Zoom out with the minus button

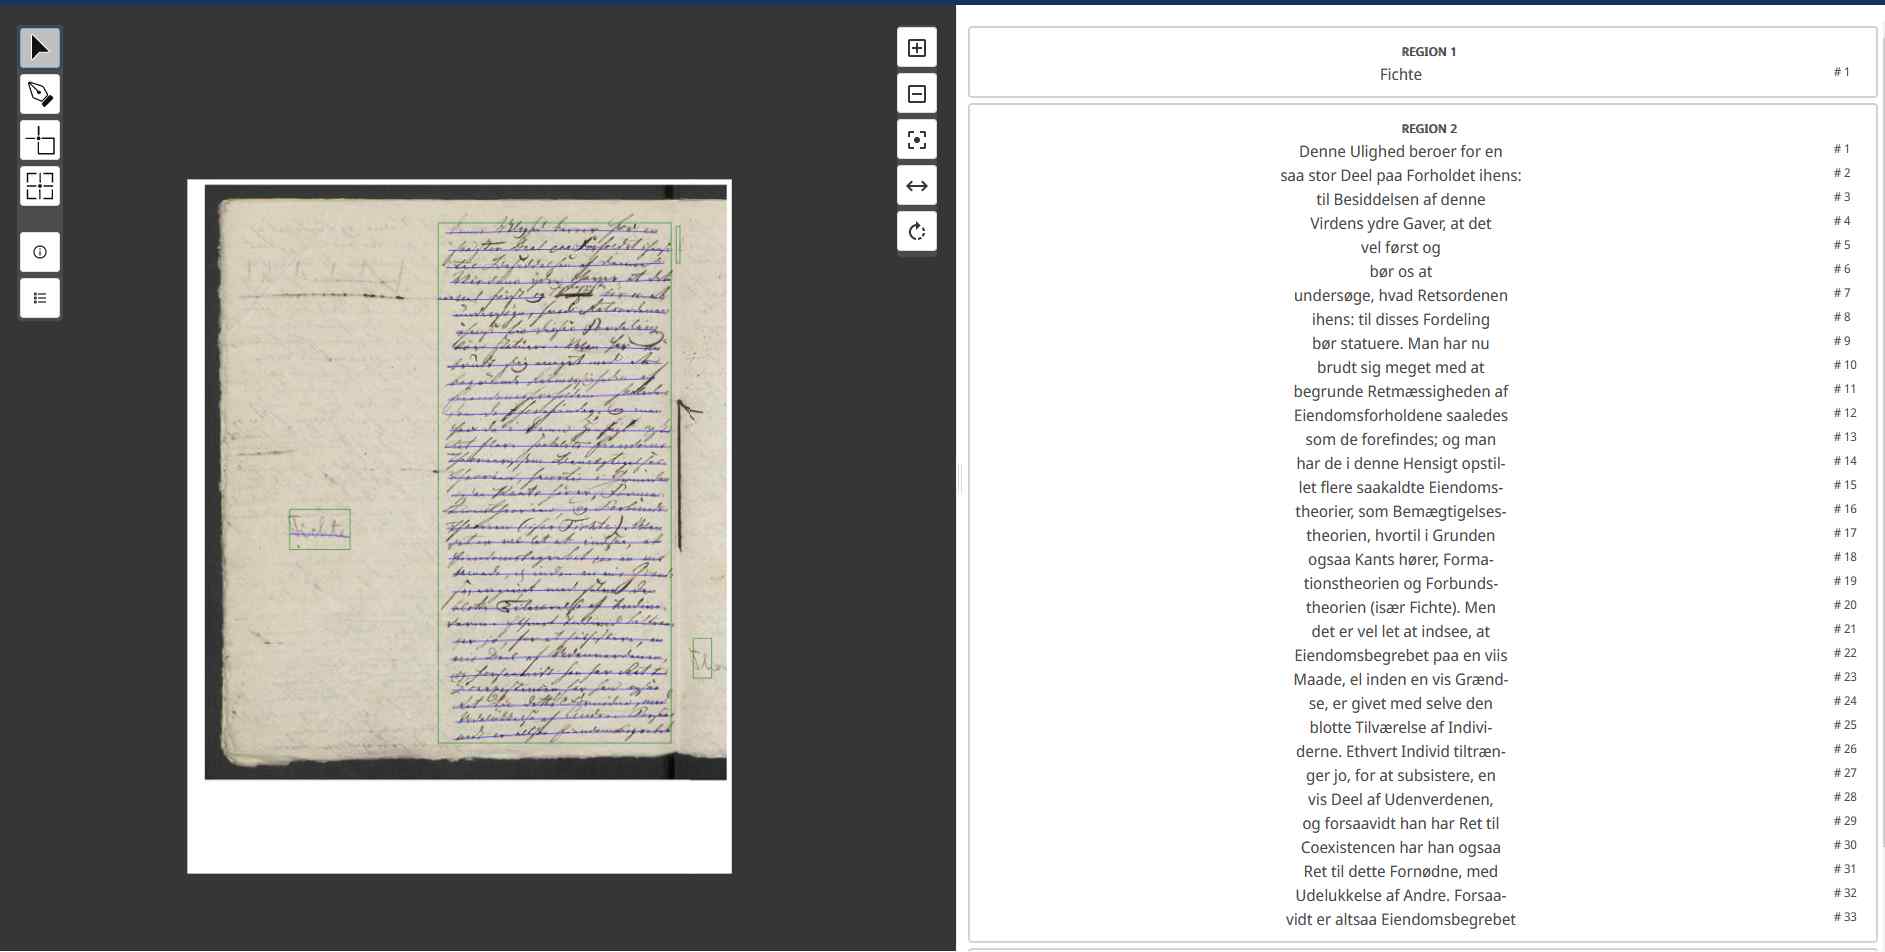pos(916,94)
